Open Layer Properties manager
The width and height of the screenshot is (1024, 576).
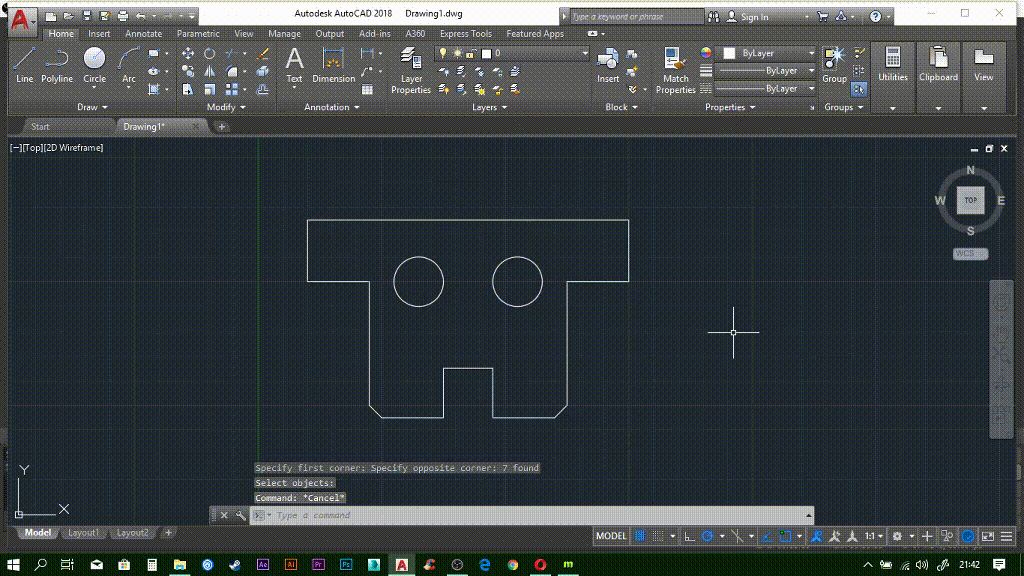coord(411,71)
